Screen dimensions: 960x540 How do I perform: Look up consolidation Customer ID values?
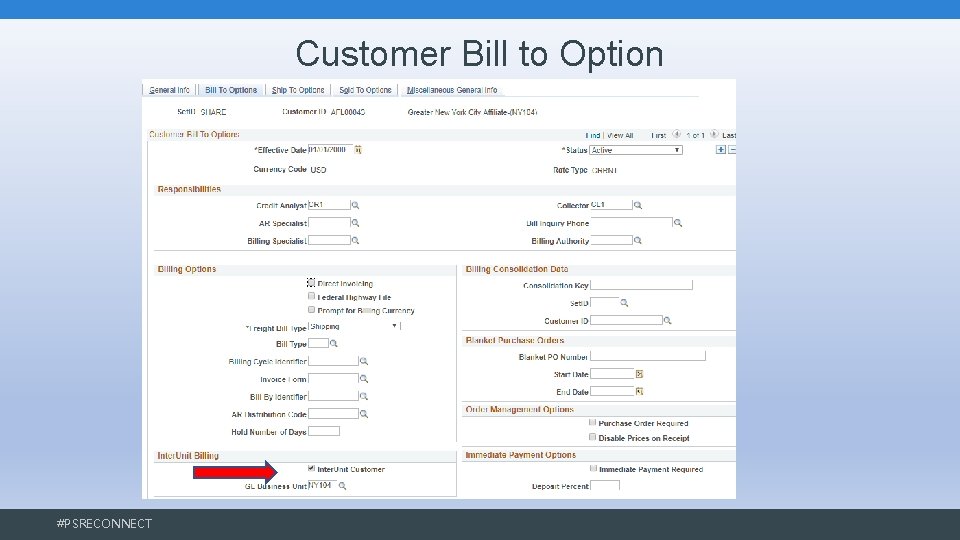tap(667, 320)
